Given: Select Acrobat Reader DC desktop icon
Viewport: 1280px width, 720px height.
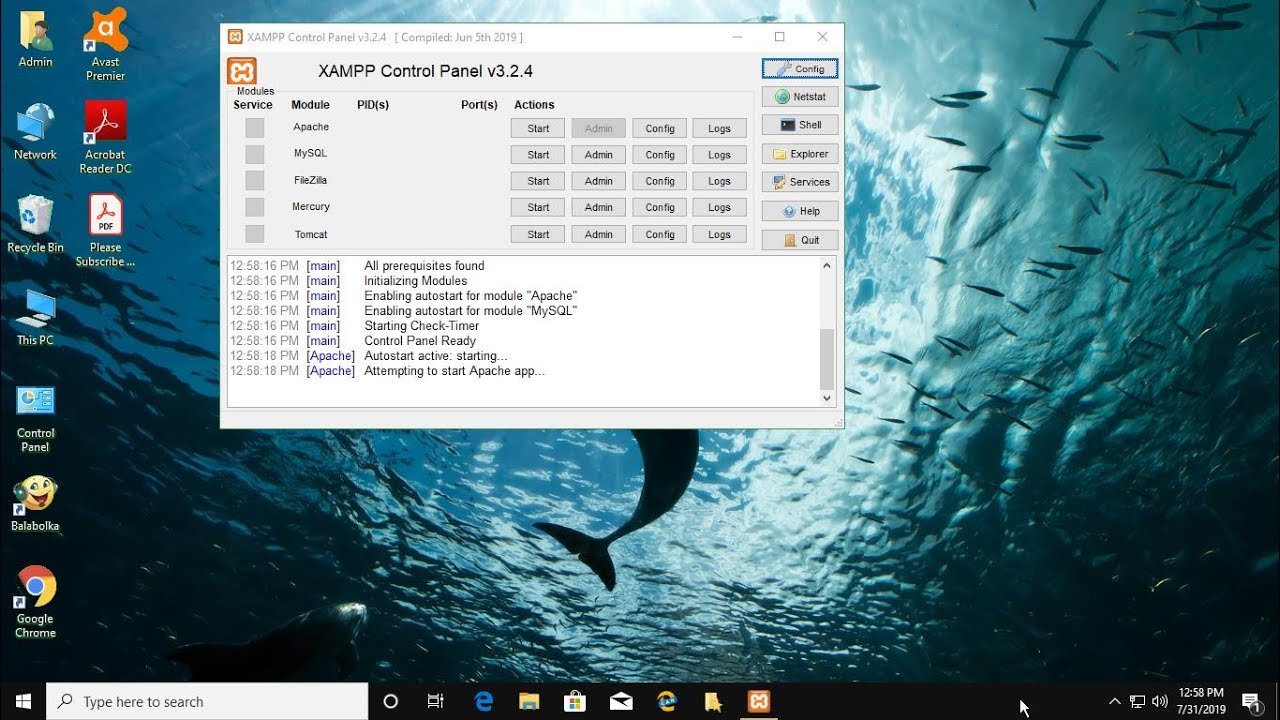Looking at the screenshot, I should point(105,137).
